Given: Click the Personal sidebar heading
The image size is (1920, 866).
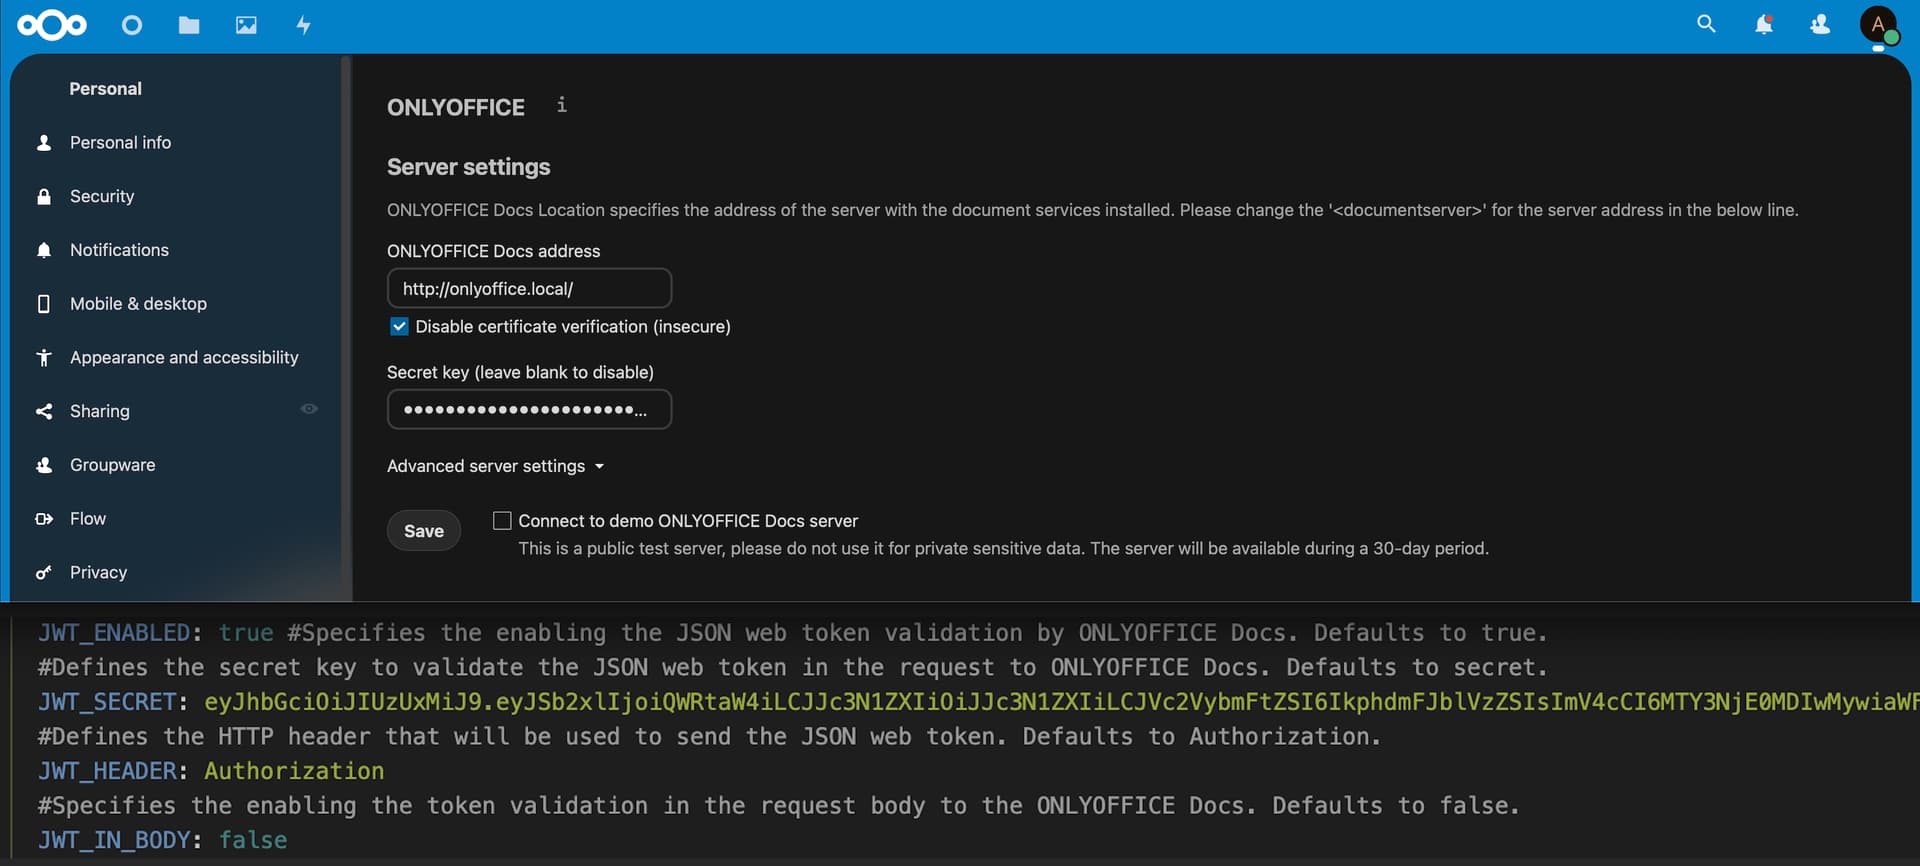Looking at the screenshot, I should (106, 89).
